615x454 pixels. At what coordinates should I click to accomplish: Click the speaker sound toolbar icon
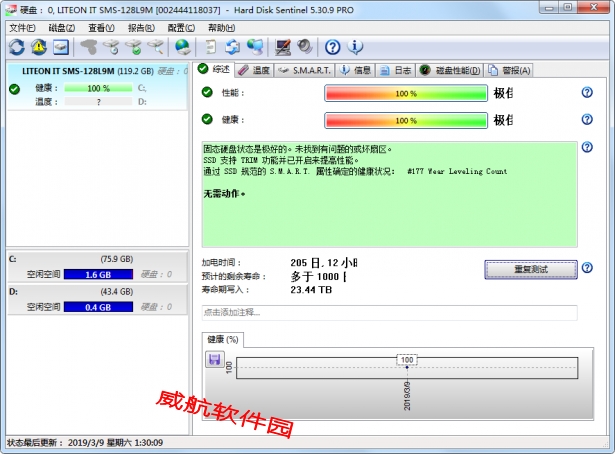tap(304, 47)
